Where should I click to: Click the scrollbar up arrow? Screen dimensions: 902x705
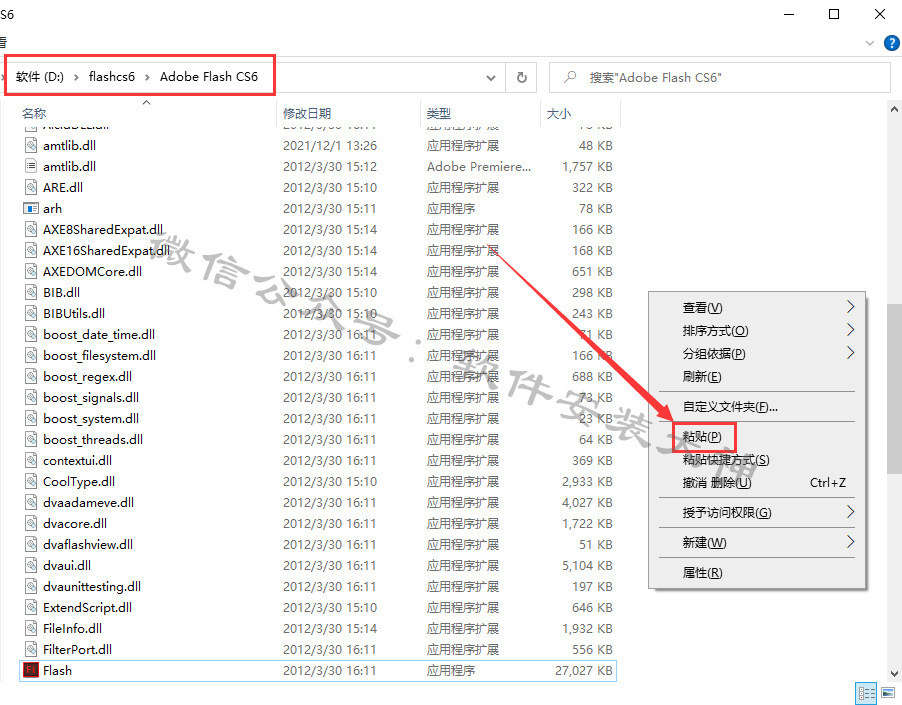pyautogui.click(x=895, y=109)
